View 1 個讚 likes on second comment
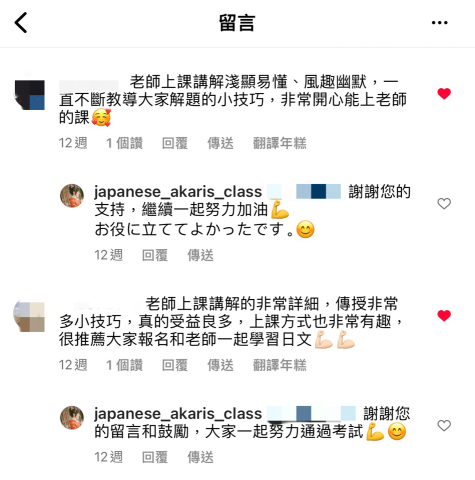The width and height of the screenshot is (475, 480). [x=124, y=365]
